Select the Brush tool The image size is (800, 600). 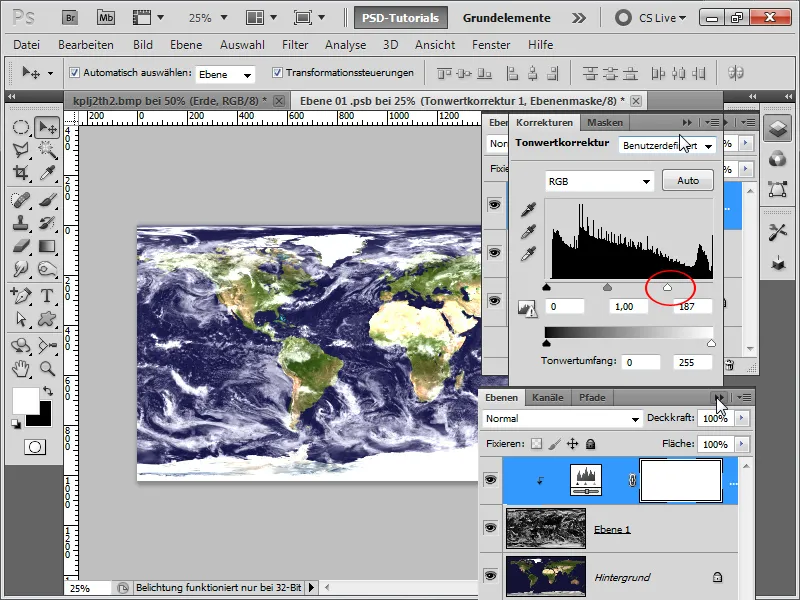47,199
